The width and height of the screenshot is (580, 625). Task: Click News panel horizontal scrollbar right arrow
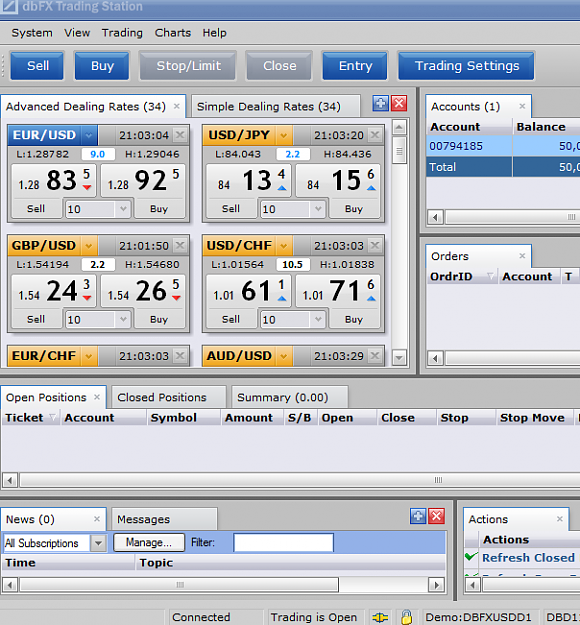pyautogui.click(x=436, y=585)
